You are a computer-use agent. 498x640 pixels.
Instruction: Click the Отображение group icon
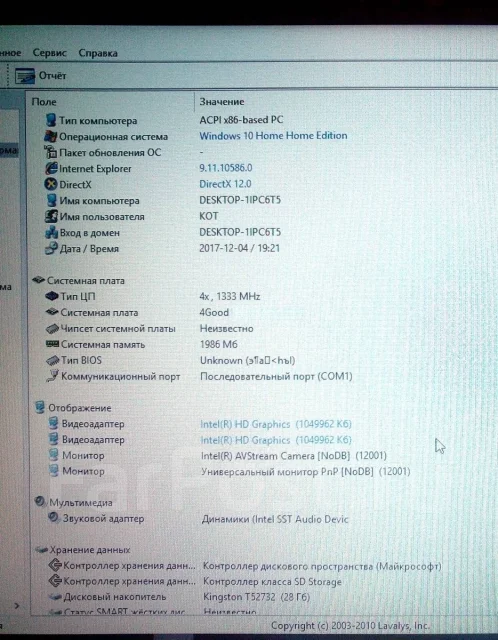40,407
